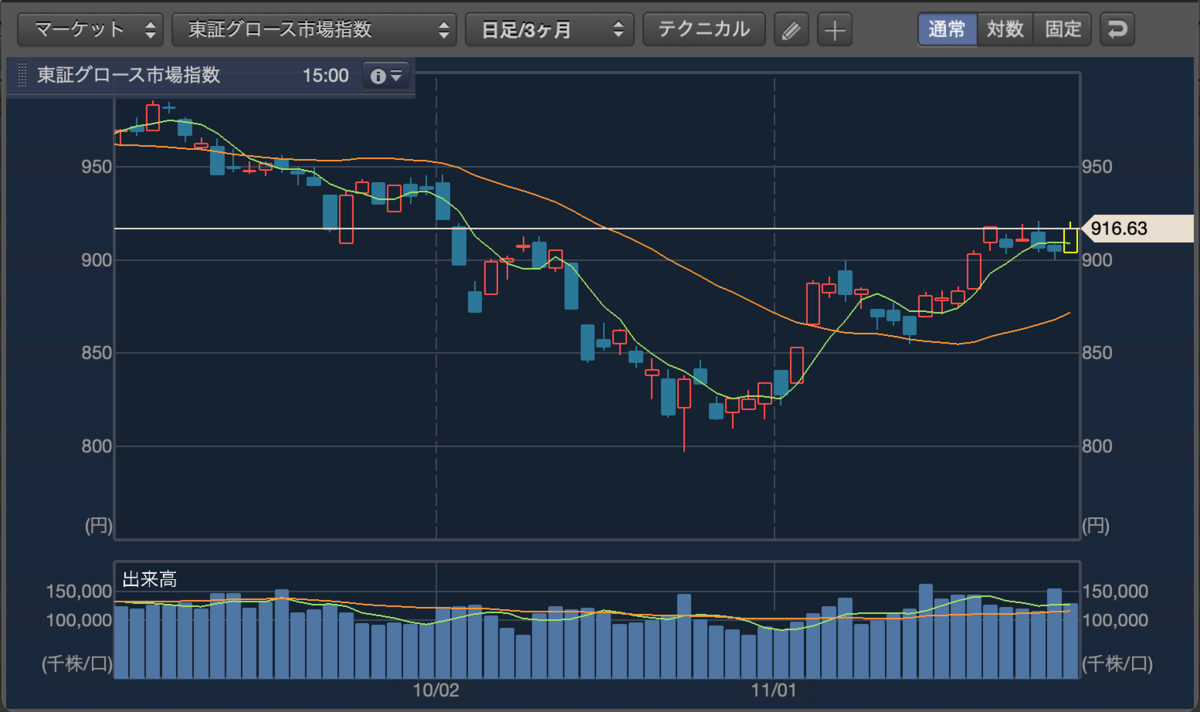The image size is (1200, 712).
Task: Switch chart scale to 固定
Action: 1063,29
